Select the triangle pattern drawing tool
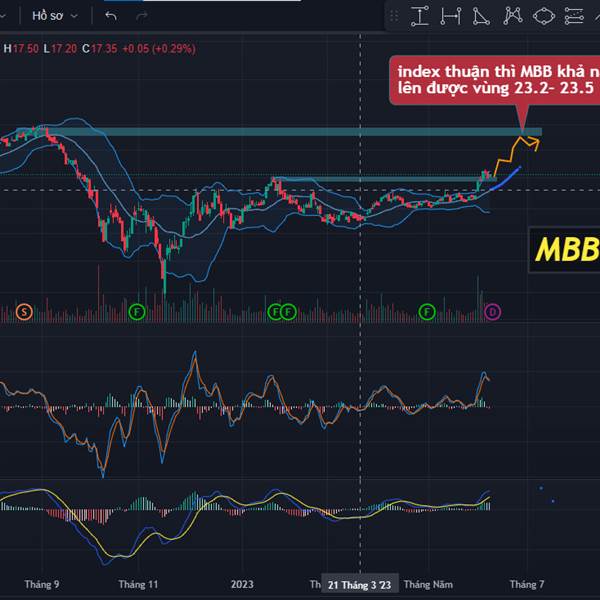 pos(481,16)
